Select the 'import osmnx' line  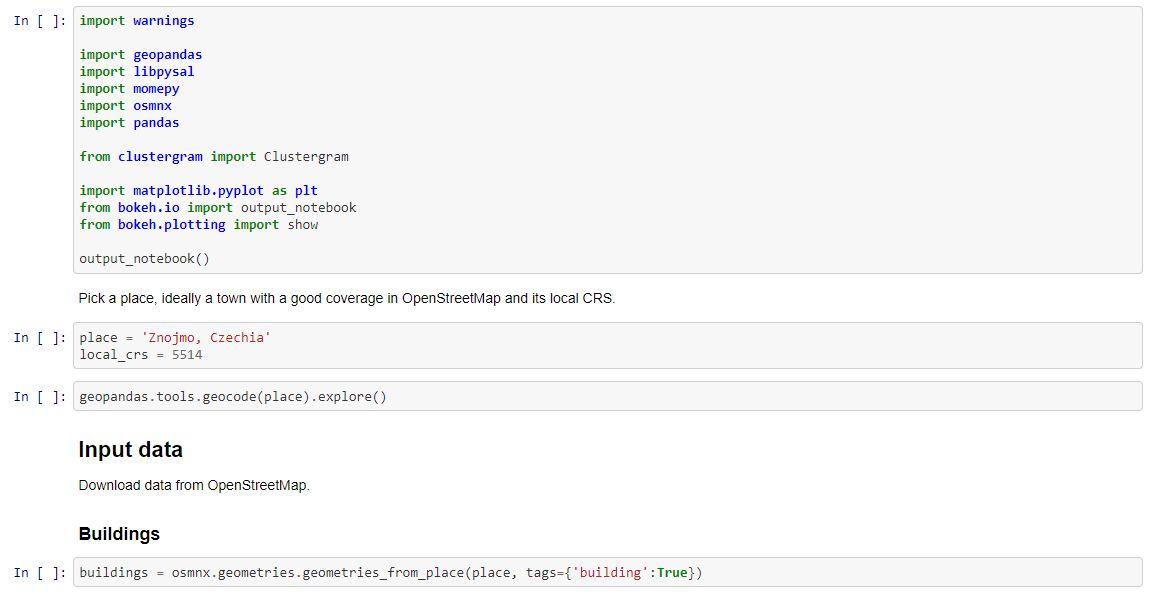point(126,106)
